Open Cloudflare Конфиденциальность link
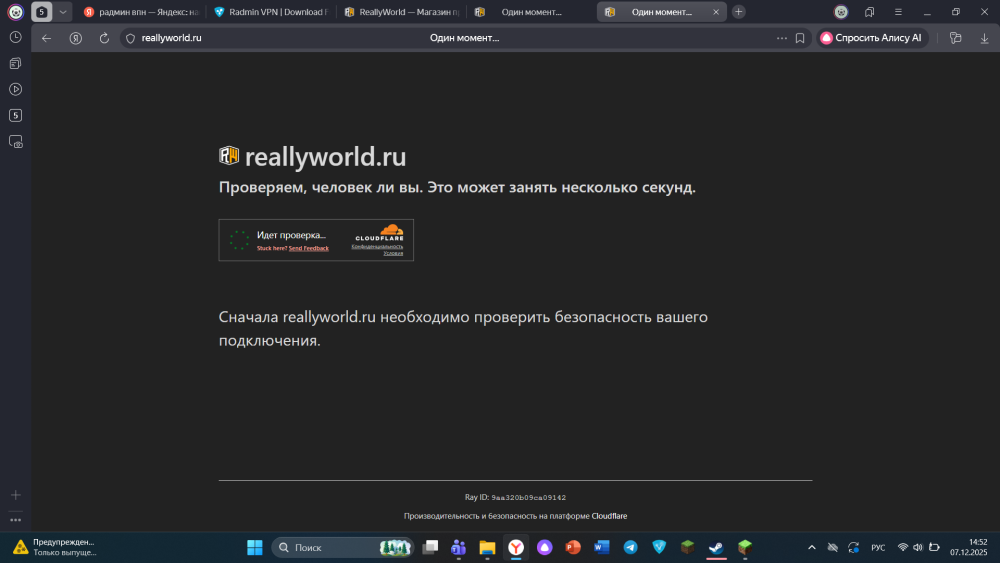This screenshot has height=563, width=1000. [377, 247]
